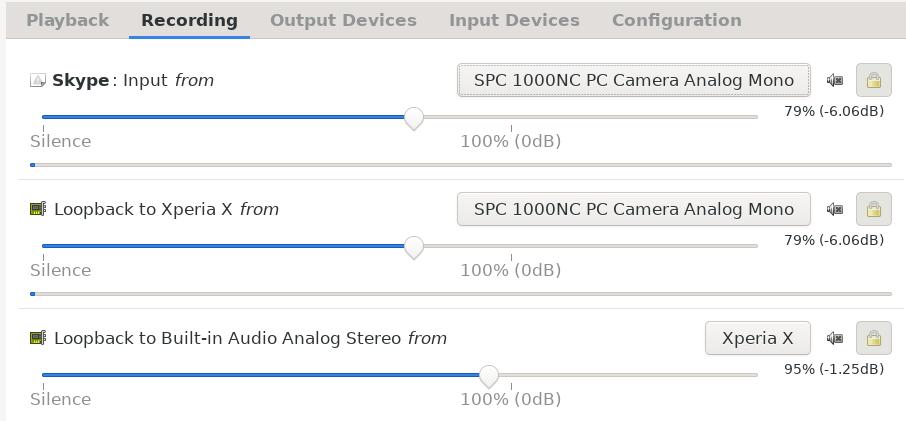The image size is (906, 421).
Task: Switch to the Playback tab
Action: 68,20
